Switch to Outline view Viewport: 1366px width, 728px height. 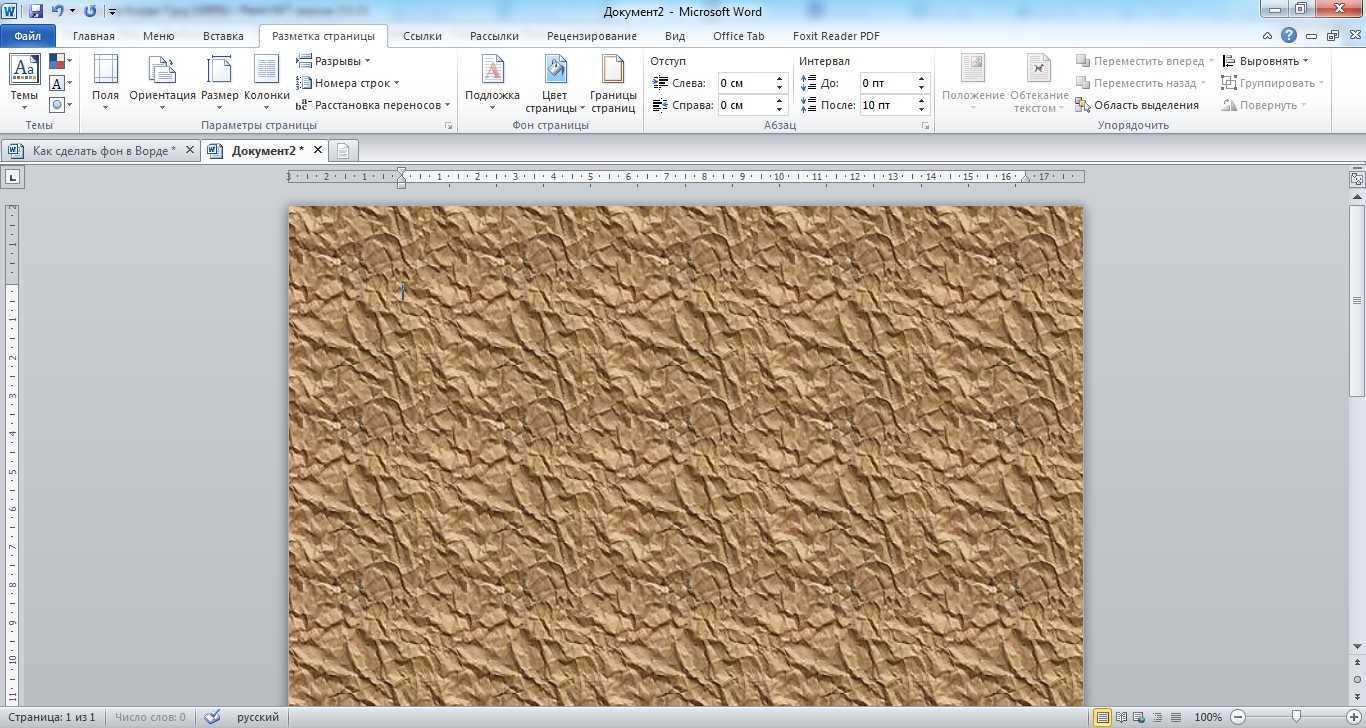[1157, 717]
